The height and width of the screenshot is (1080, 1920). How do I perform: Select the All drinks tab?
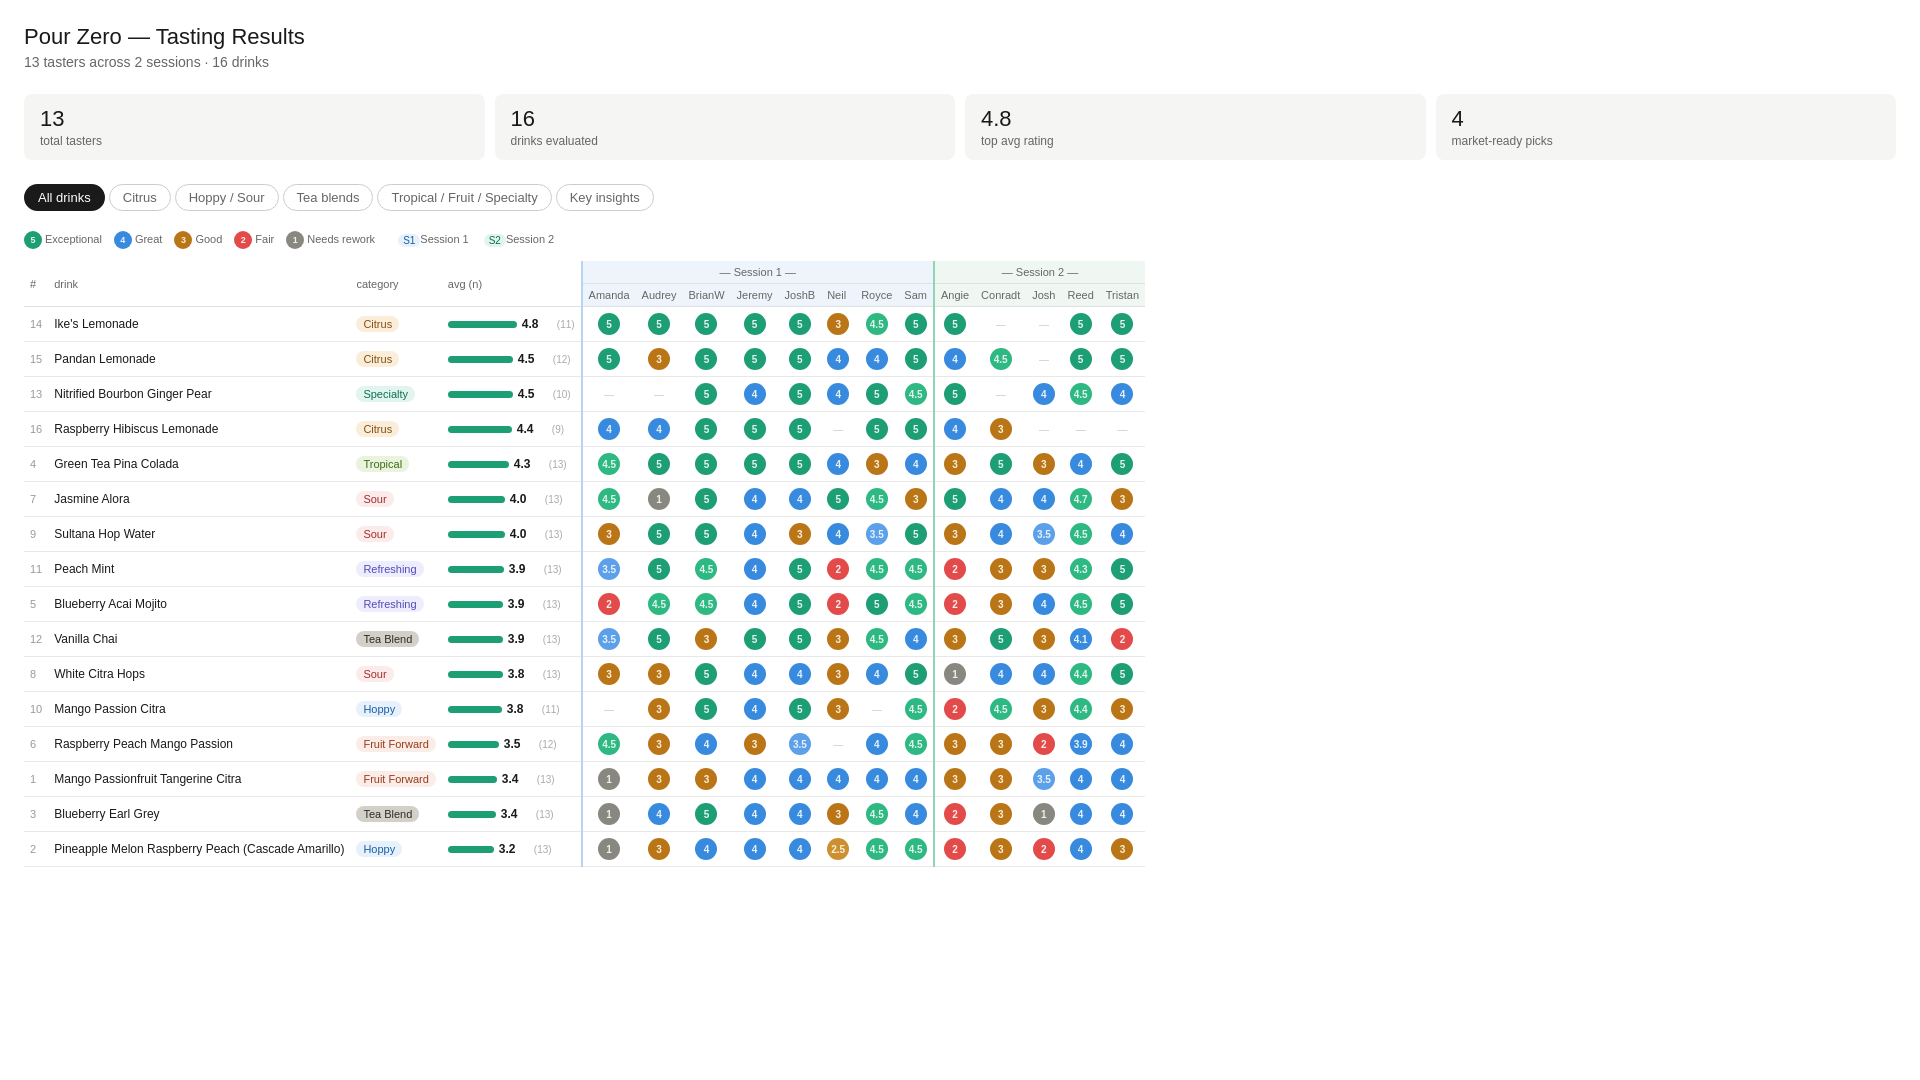[x=64, y=198]
